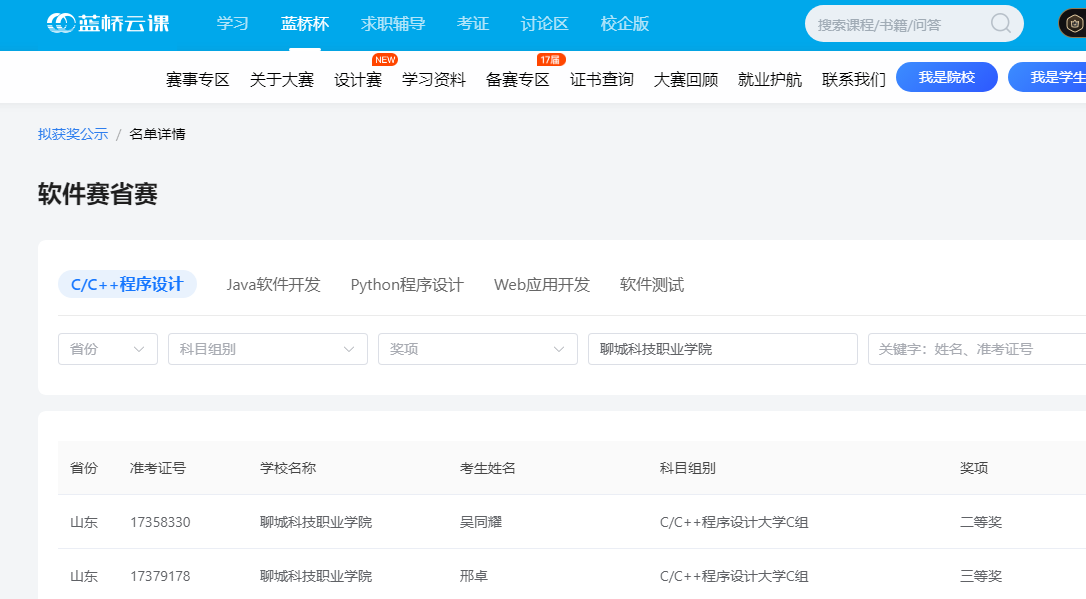Switch to 软件测试 tab

pos(652,285)
